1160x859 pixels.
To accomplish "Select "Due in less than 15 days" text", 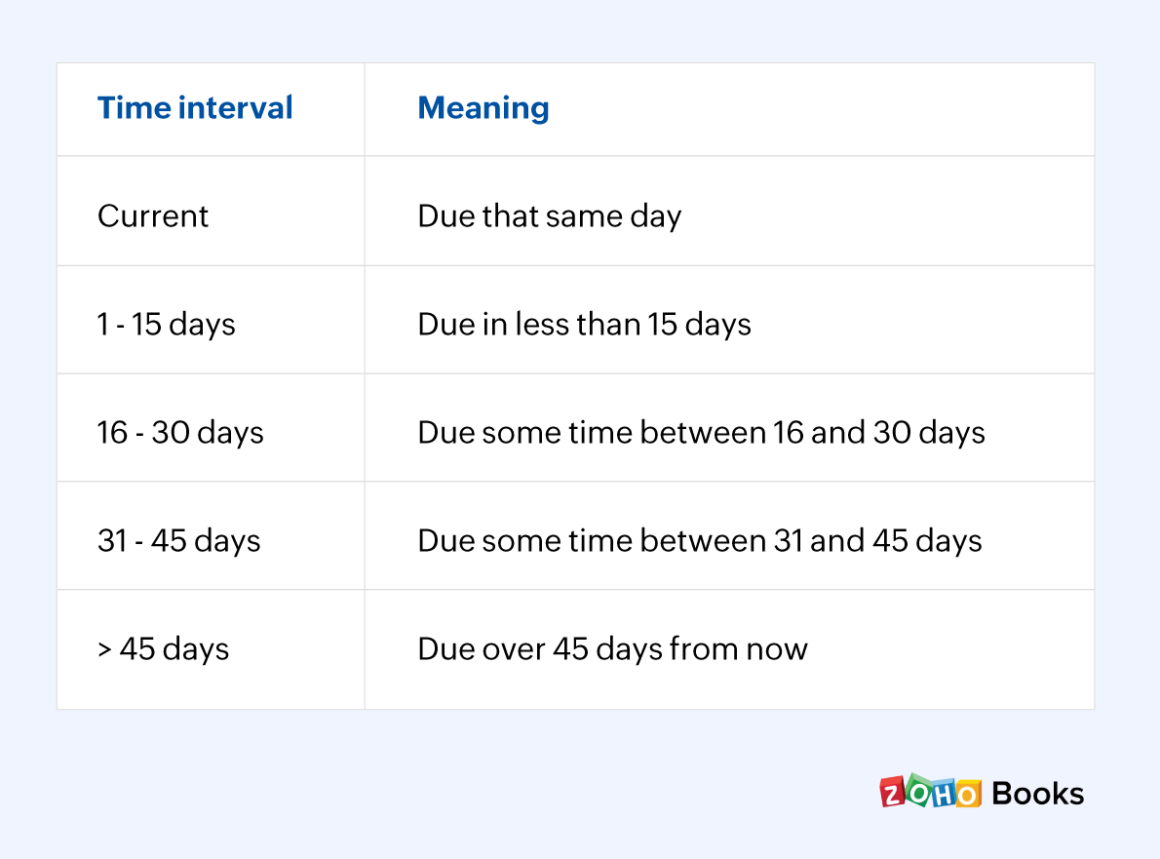I will click(x=584, y=324).
